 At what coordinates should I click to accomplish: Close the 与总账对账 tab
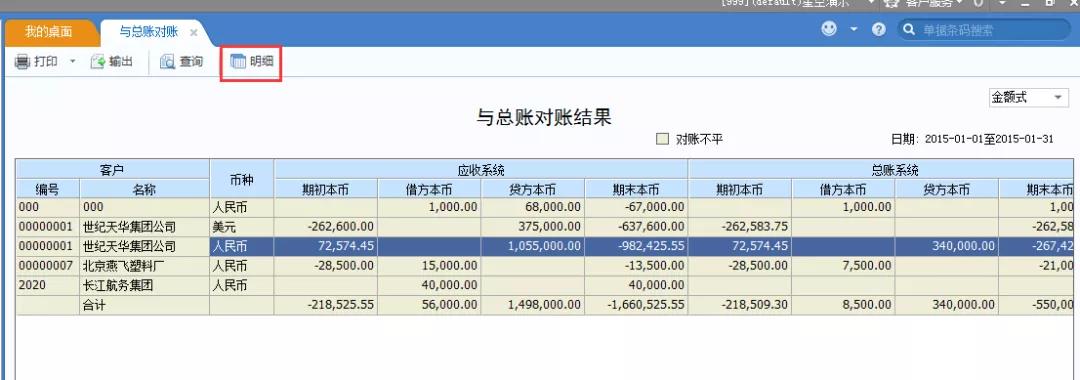(194, 32)
